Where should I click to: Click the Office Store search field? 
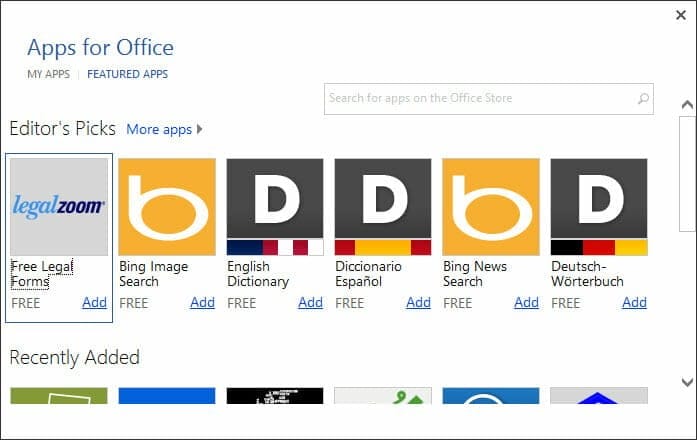[478, 98]
